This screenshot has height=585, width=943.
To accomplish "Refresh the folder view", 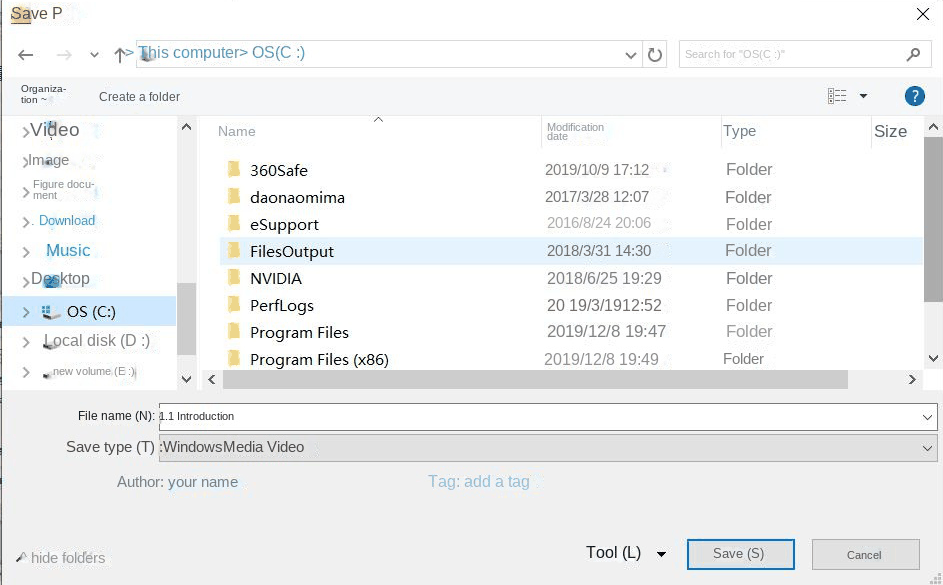I will tap(655, 55).
